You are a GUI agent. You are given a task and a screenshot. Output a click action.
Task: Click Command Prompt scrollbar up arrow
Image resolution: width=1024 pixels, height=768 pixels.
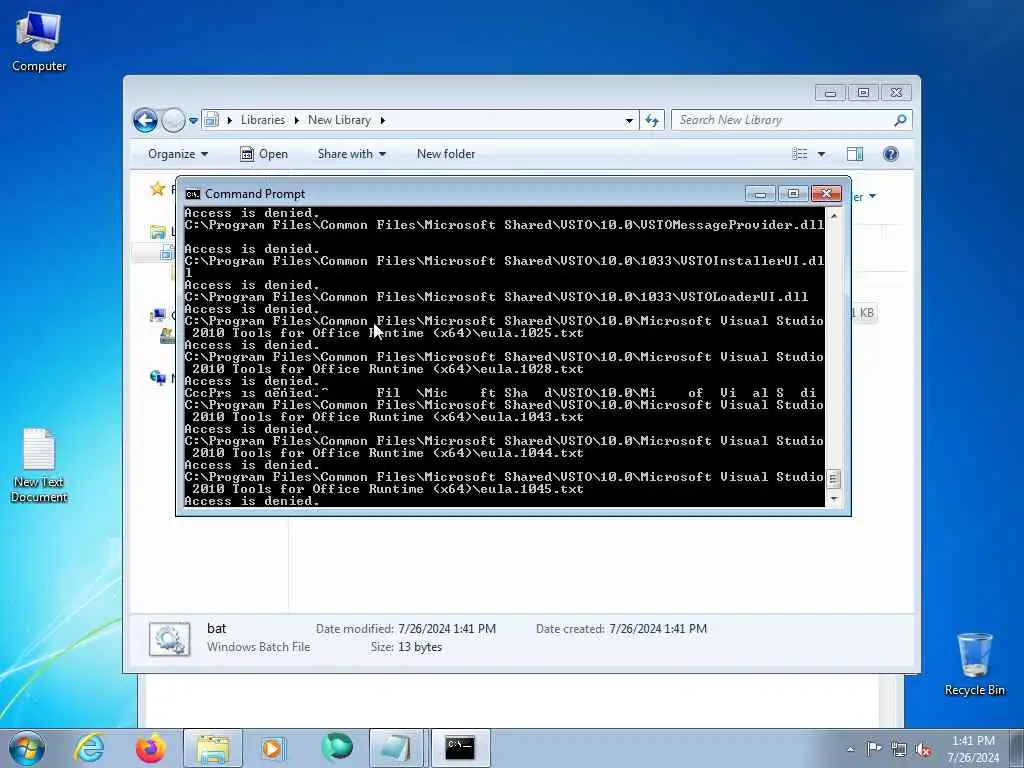click(x=833, y=215)
